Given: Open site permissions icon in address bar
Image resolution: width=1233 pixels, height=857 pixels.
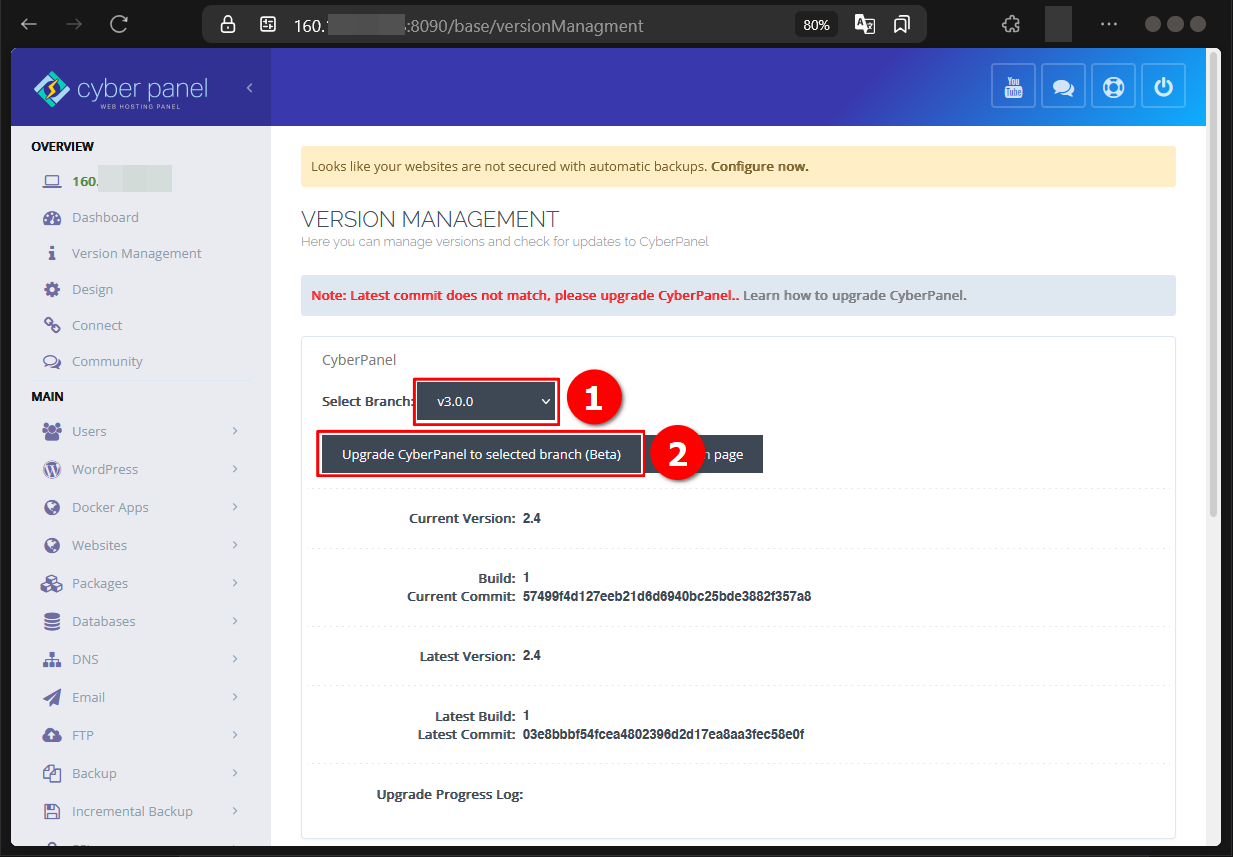Looking at the screenshot, I should click(267, 25).
